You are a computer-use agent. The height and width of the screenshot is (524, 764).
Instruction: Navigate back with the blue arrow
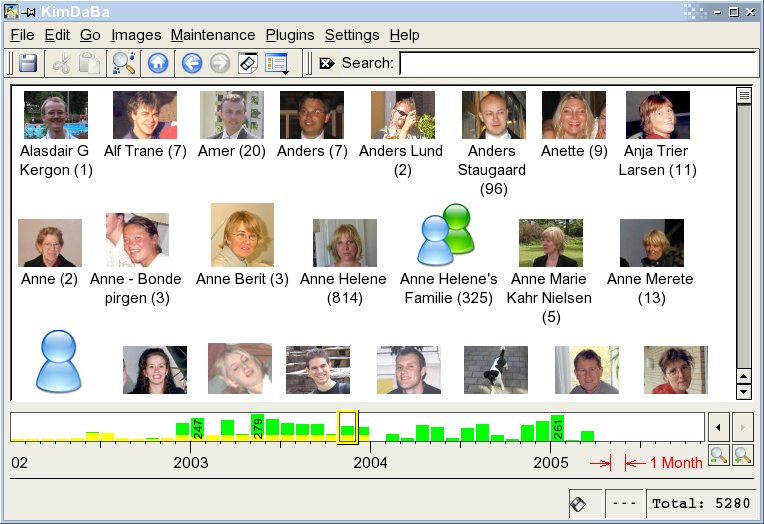click(x=192, y=63)
